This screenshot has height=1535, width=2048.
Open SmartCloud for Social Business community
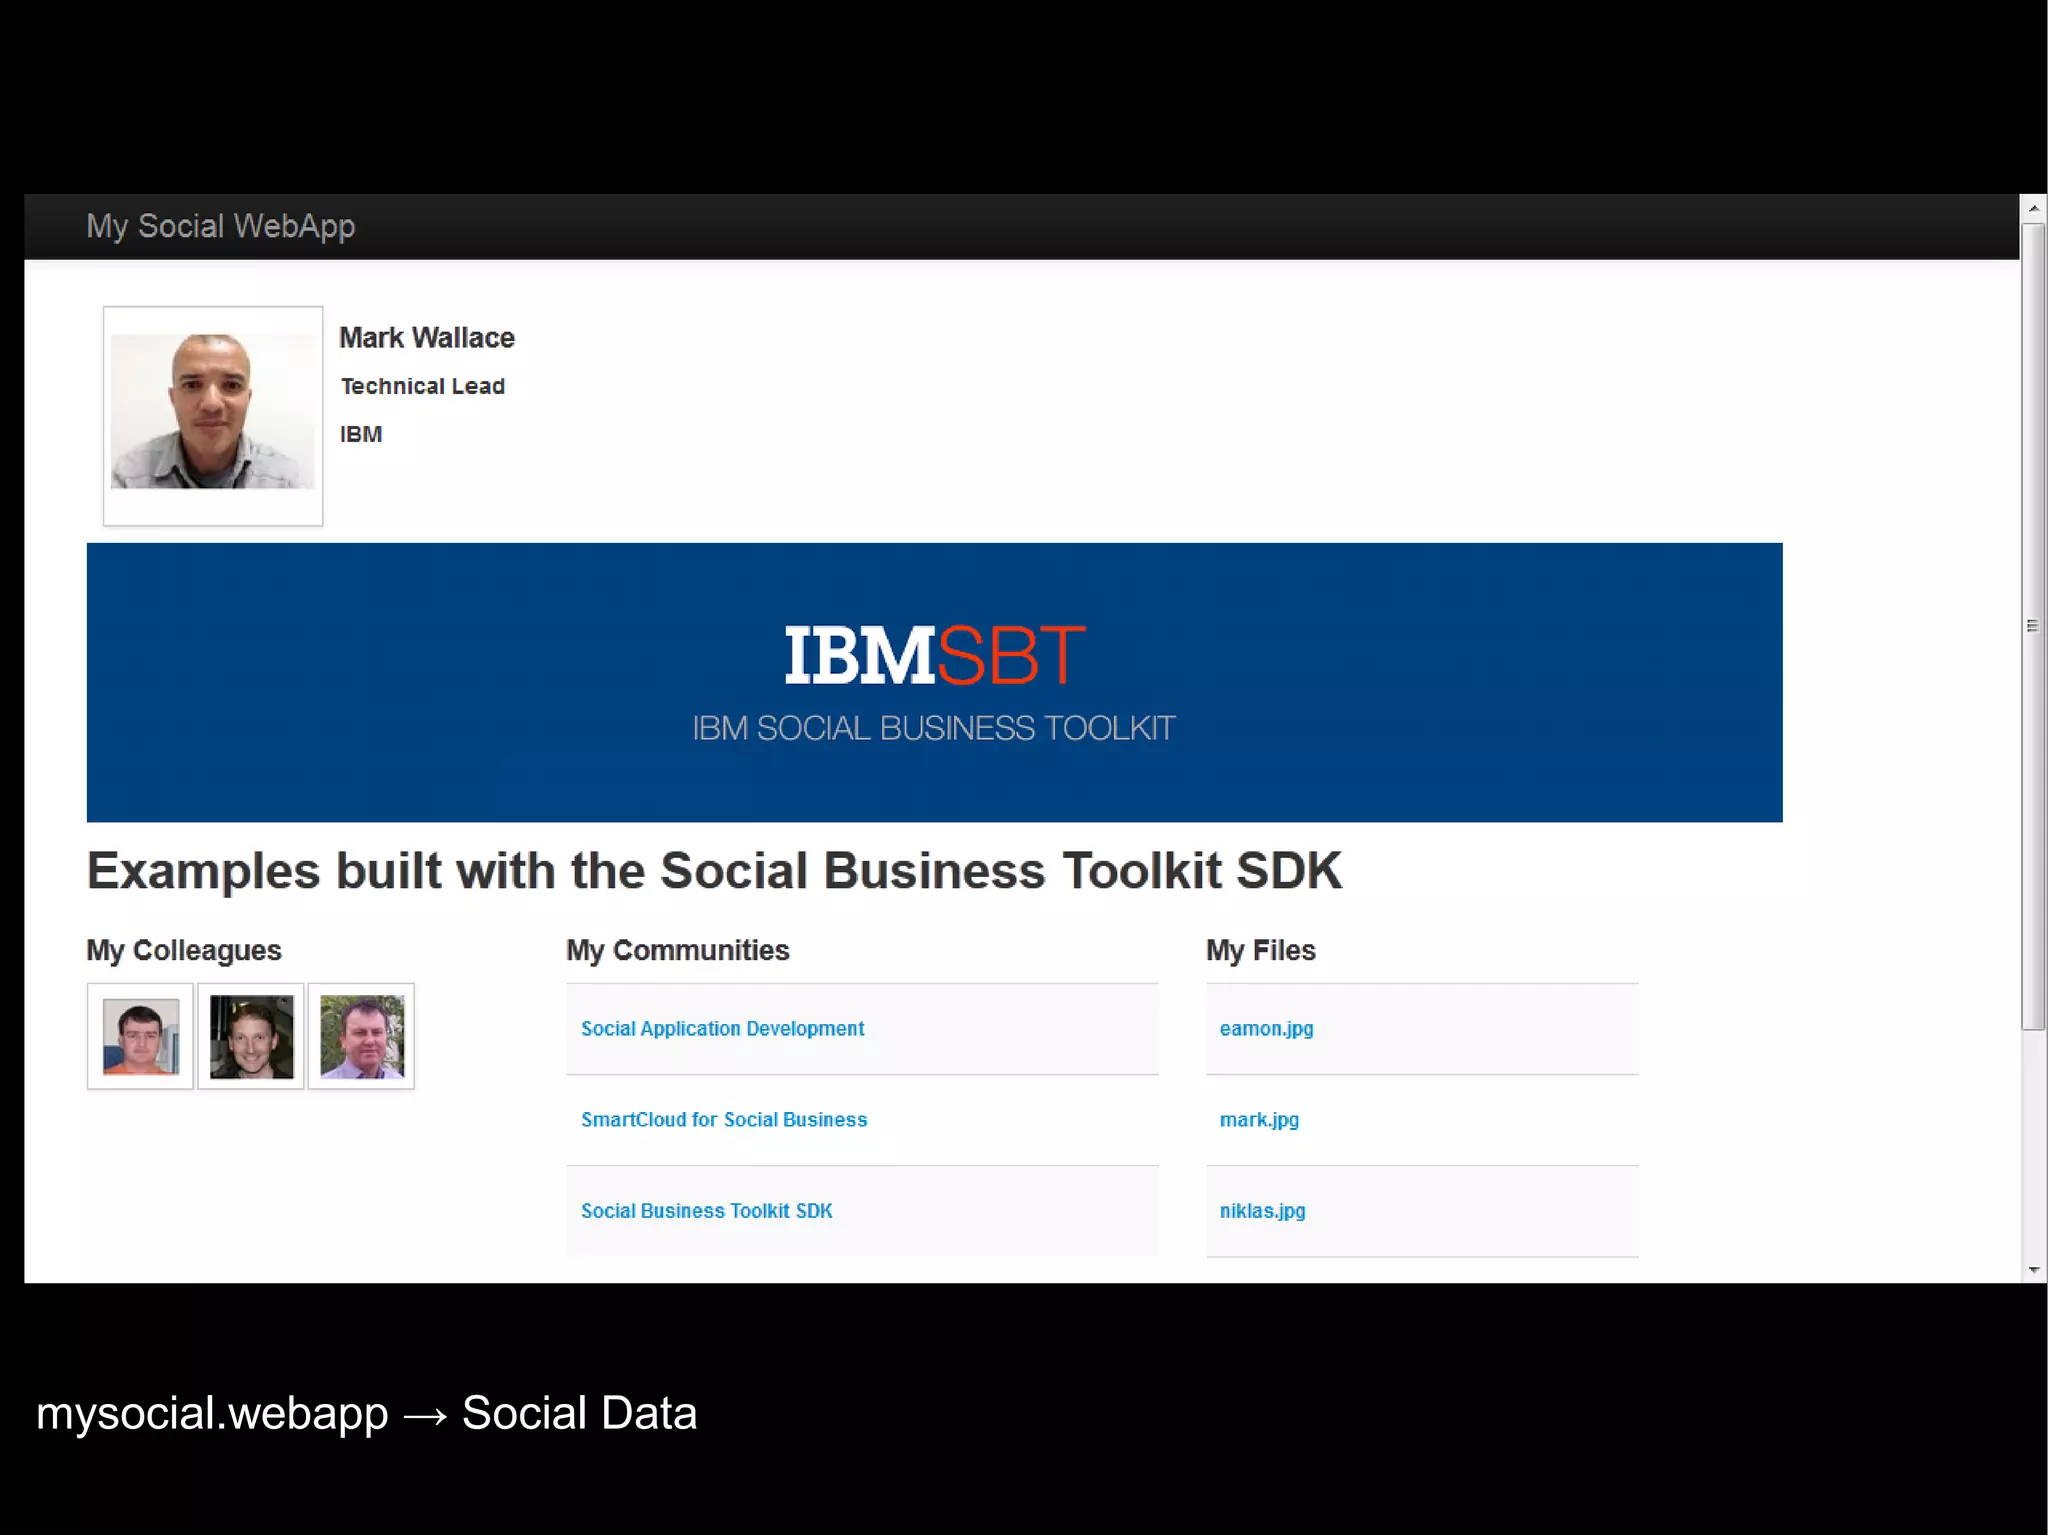pyautogui.click(x=724, y=1120)
